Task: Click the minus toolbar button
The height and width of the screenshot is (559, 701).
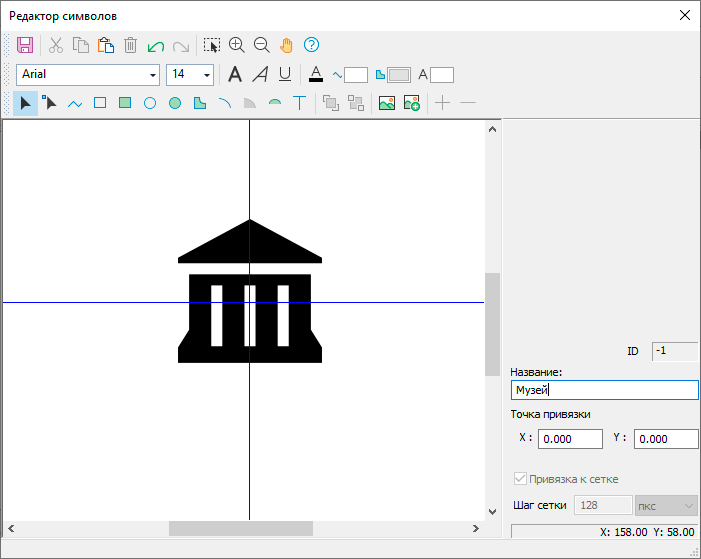Action: point(468,103)
